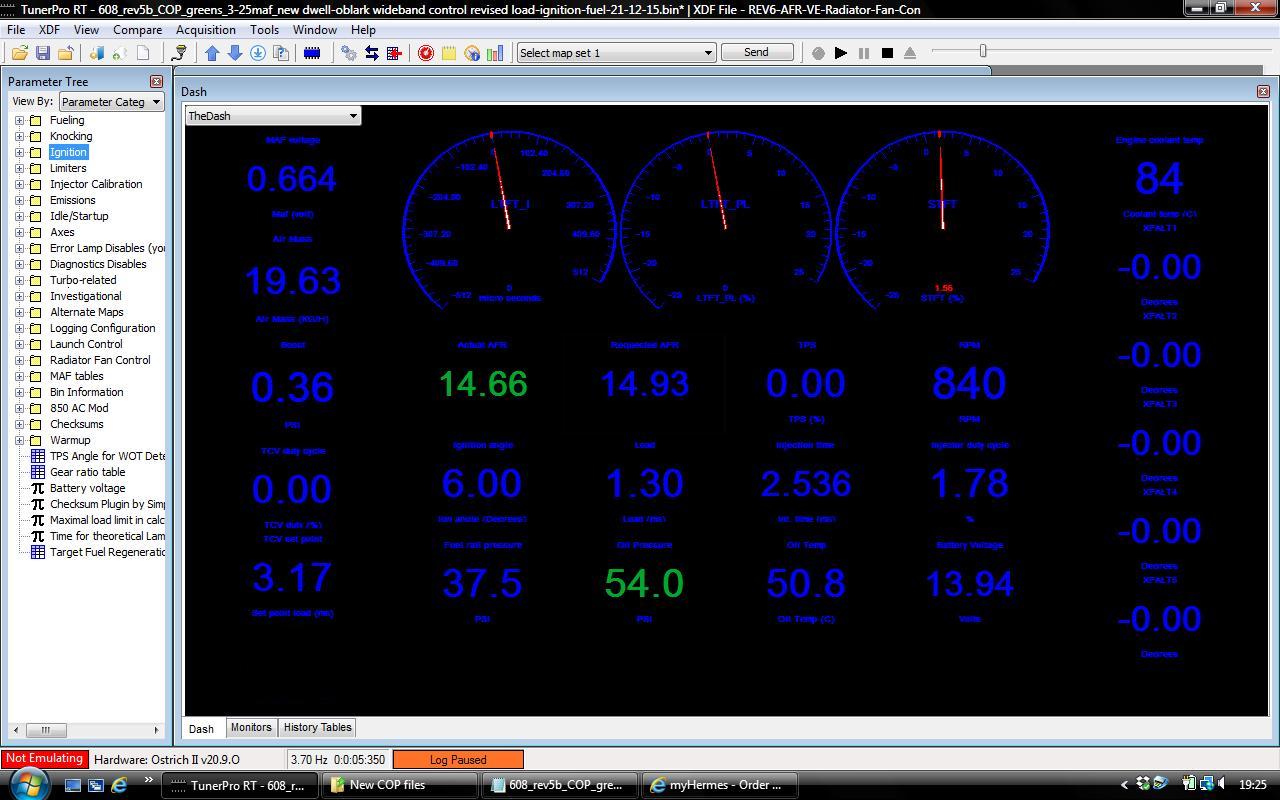
Task: Click the blue memory chip icon
Action: pos(312,53)
